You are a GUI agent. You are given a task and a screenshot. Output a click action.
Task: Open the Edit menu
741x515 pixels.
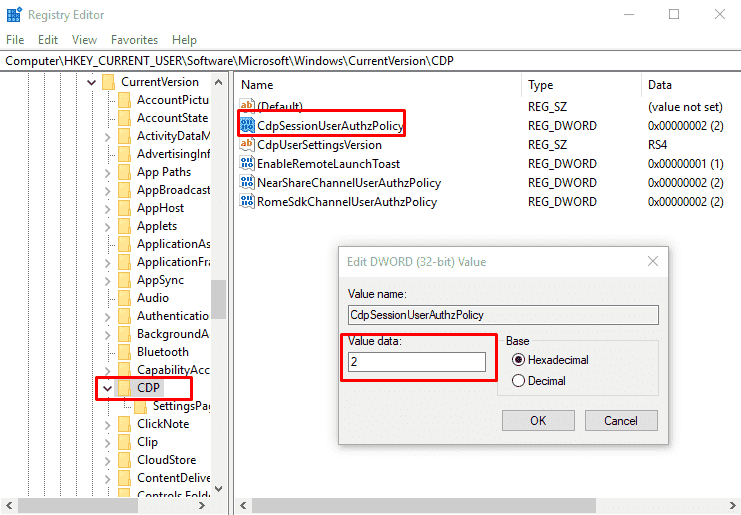click(x=48, y=40)
